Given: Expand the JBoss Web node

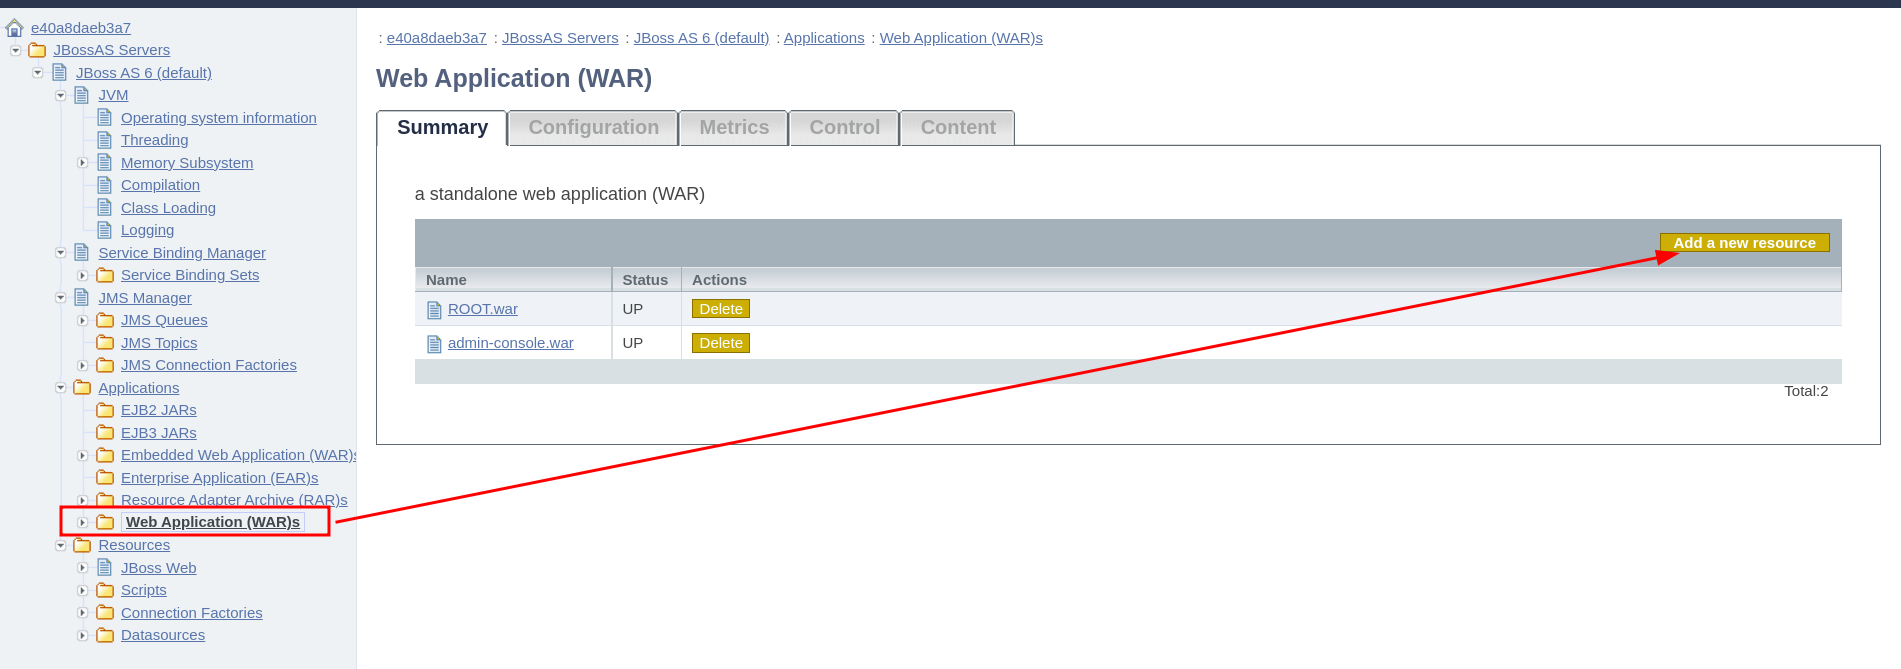Looking at the screenshot, I should click(83, 568).
